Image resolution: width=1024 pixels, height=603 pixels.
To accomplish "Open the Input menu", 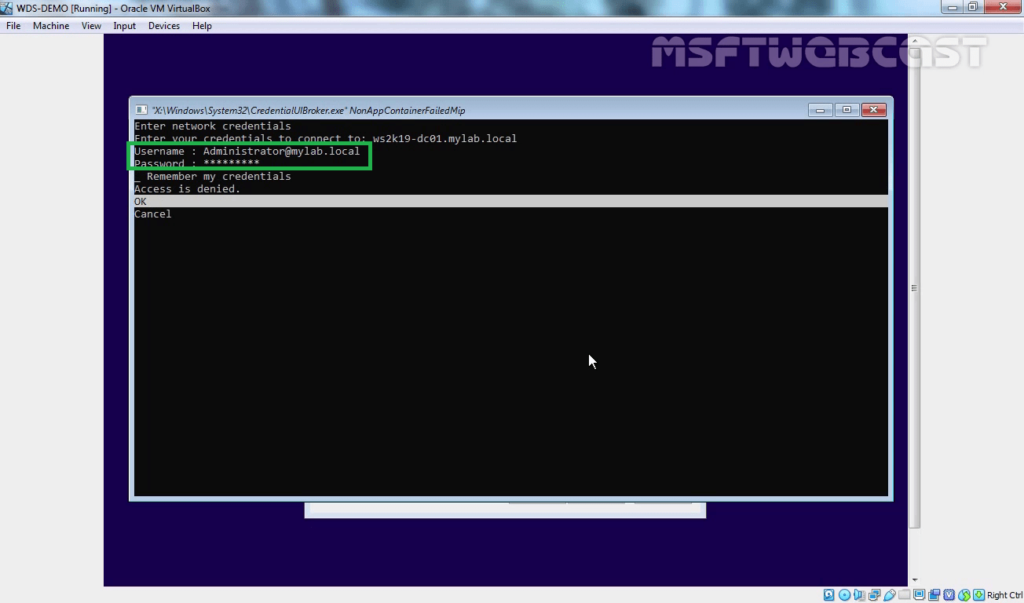I will (x=124, y=25).
